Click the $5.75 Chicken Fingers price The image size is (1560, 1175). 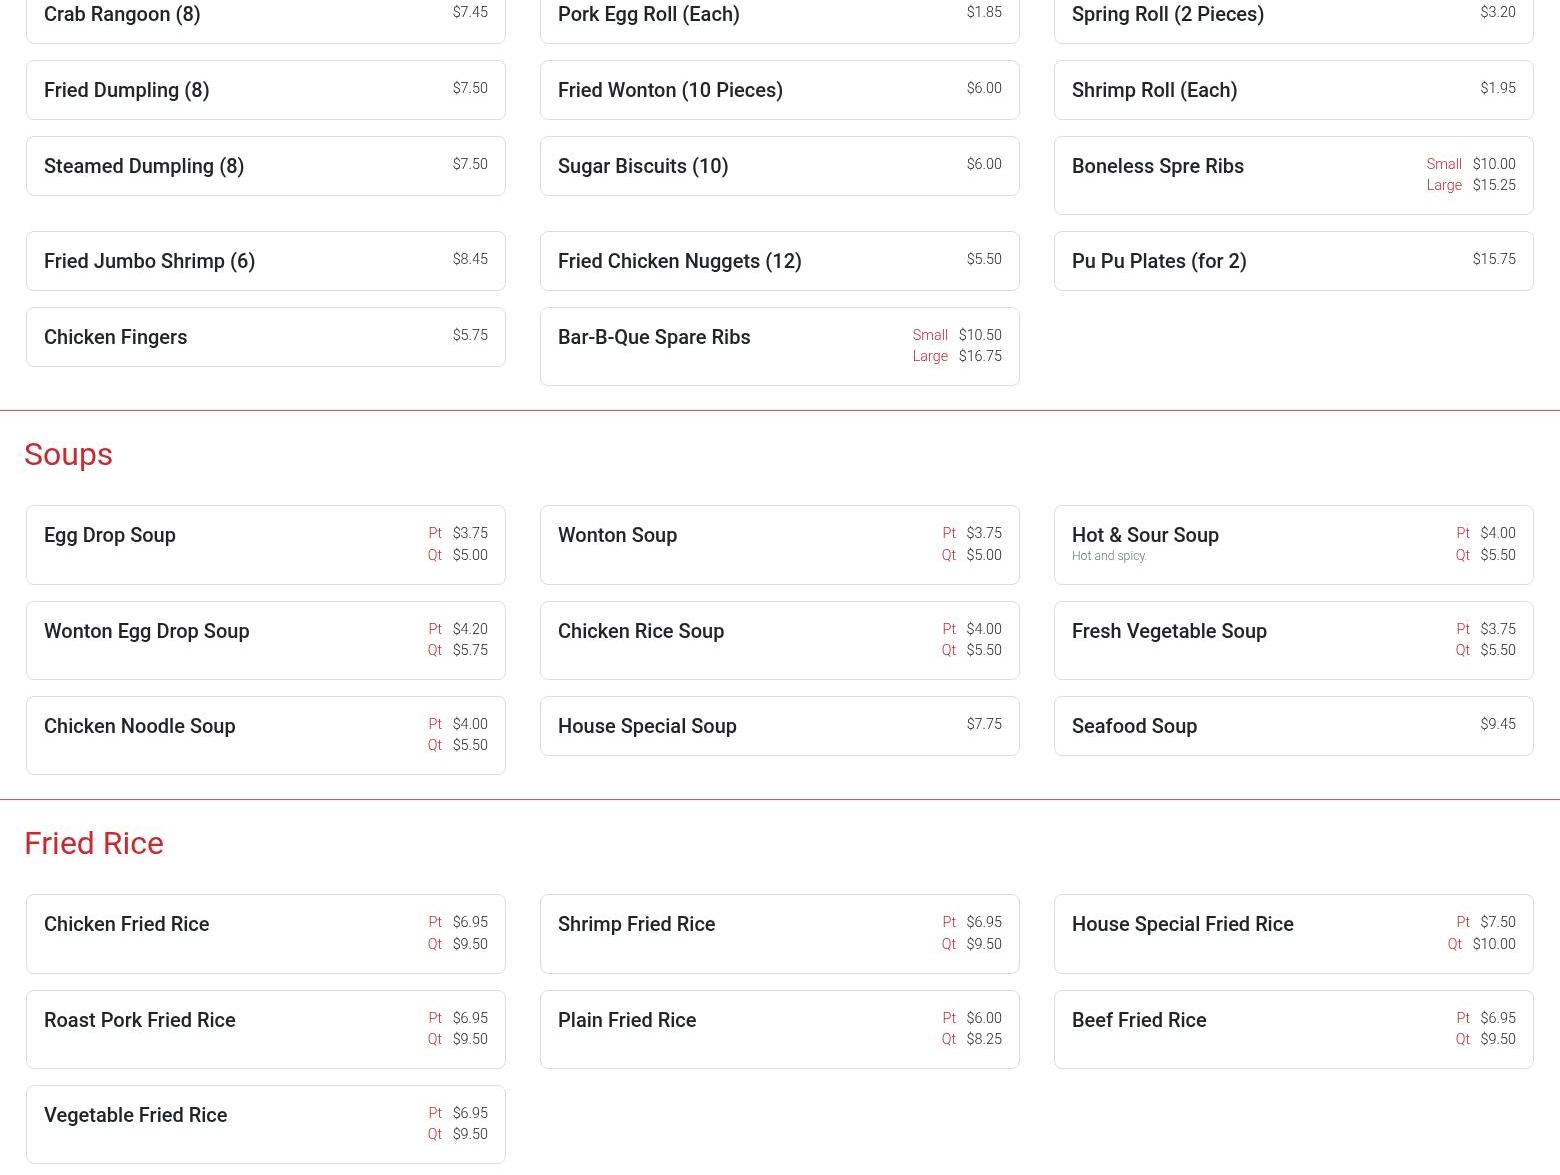click(x=470, y=335)
